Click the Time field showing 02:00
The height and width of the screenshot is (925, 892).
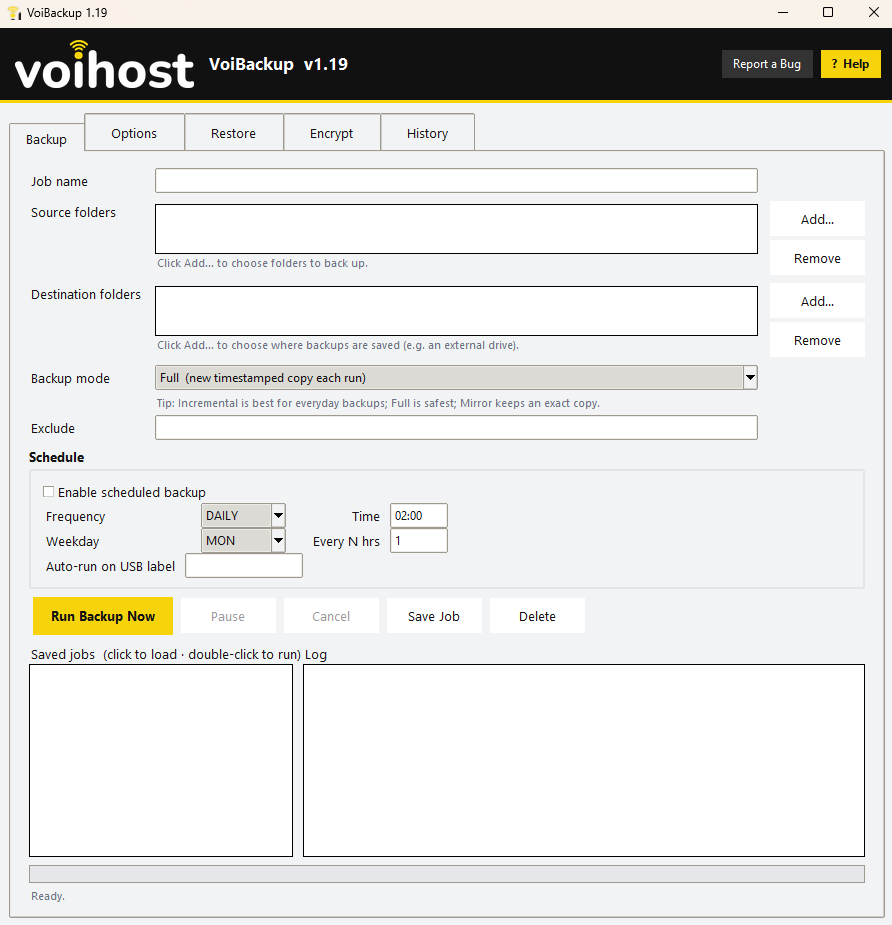(419, 516)
